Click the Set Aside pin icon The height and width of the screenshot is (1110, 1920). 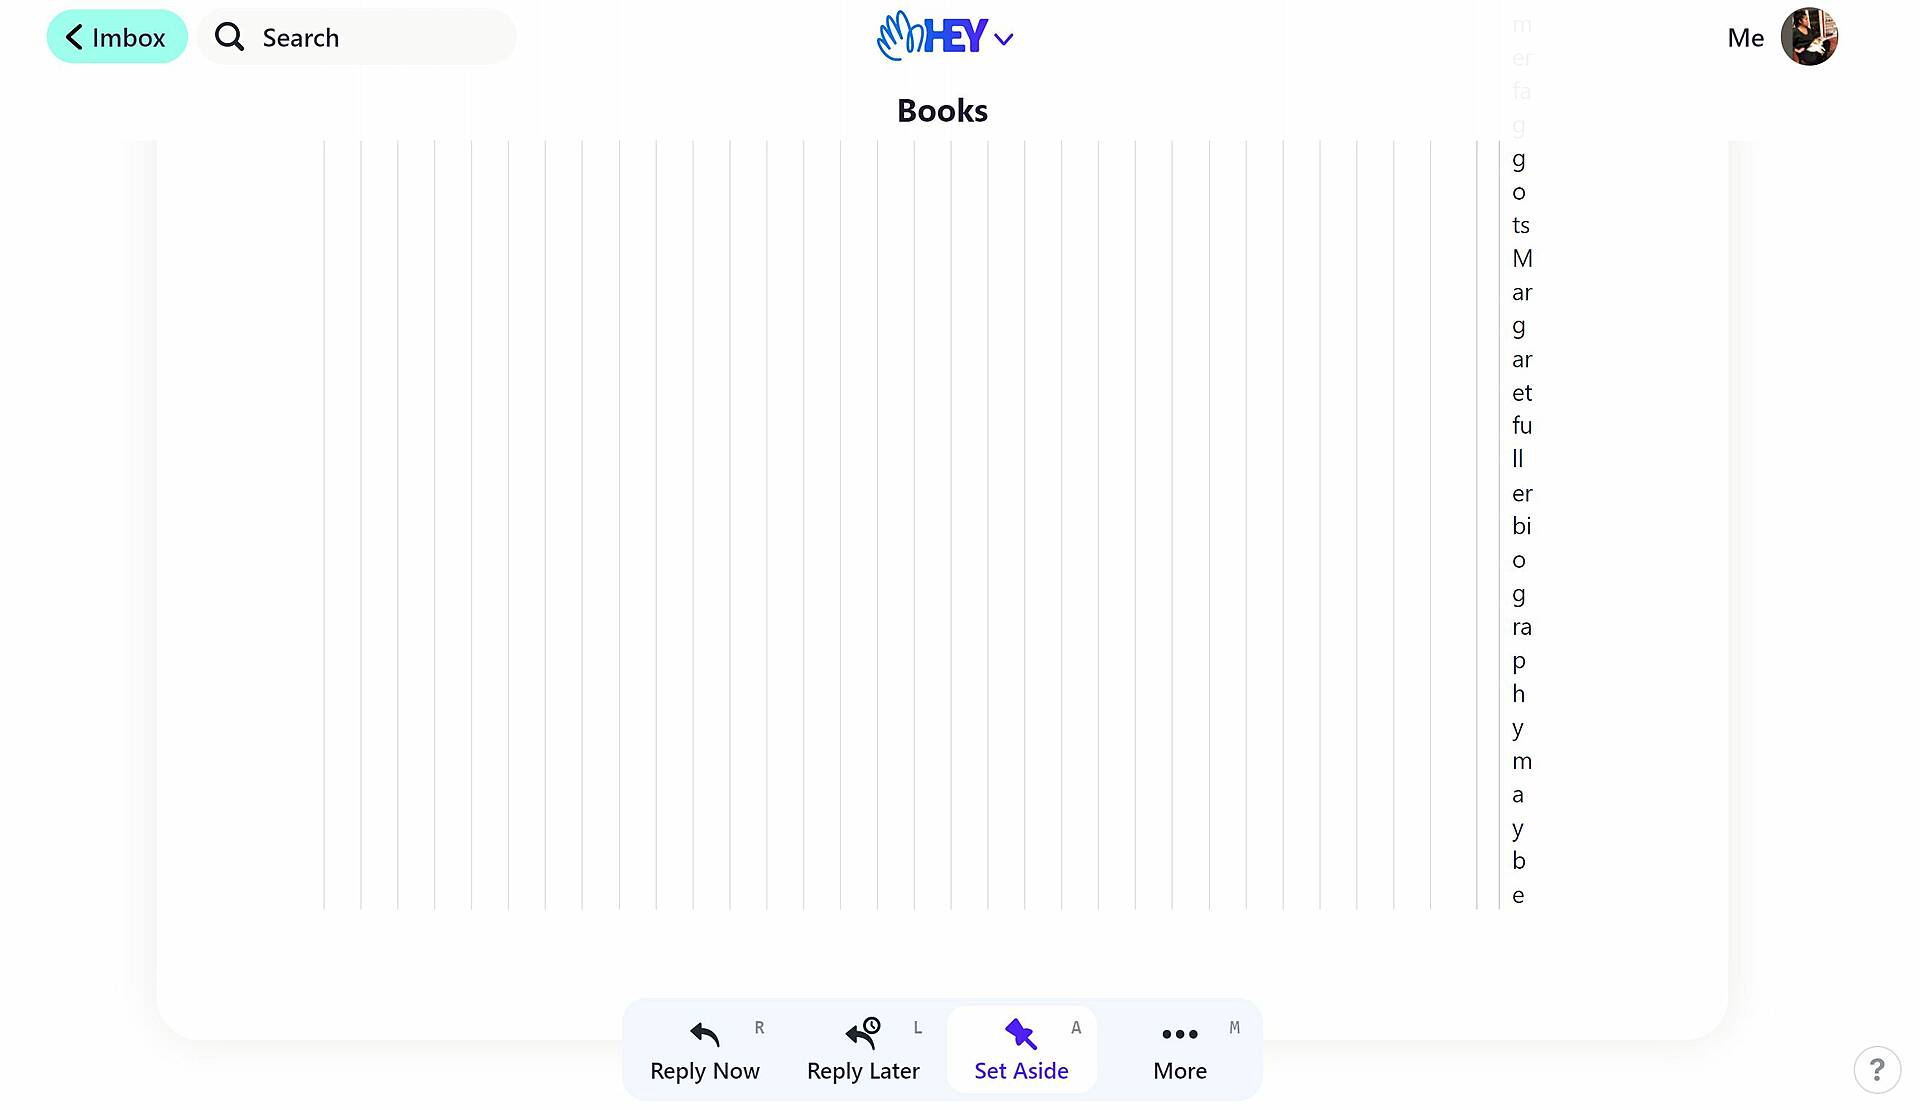[1021, 1035]
